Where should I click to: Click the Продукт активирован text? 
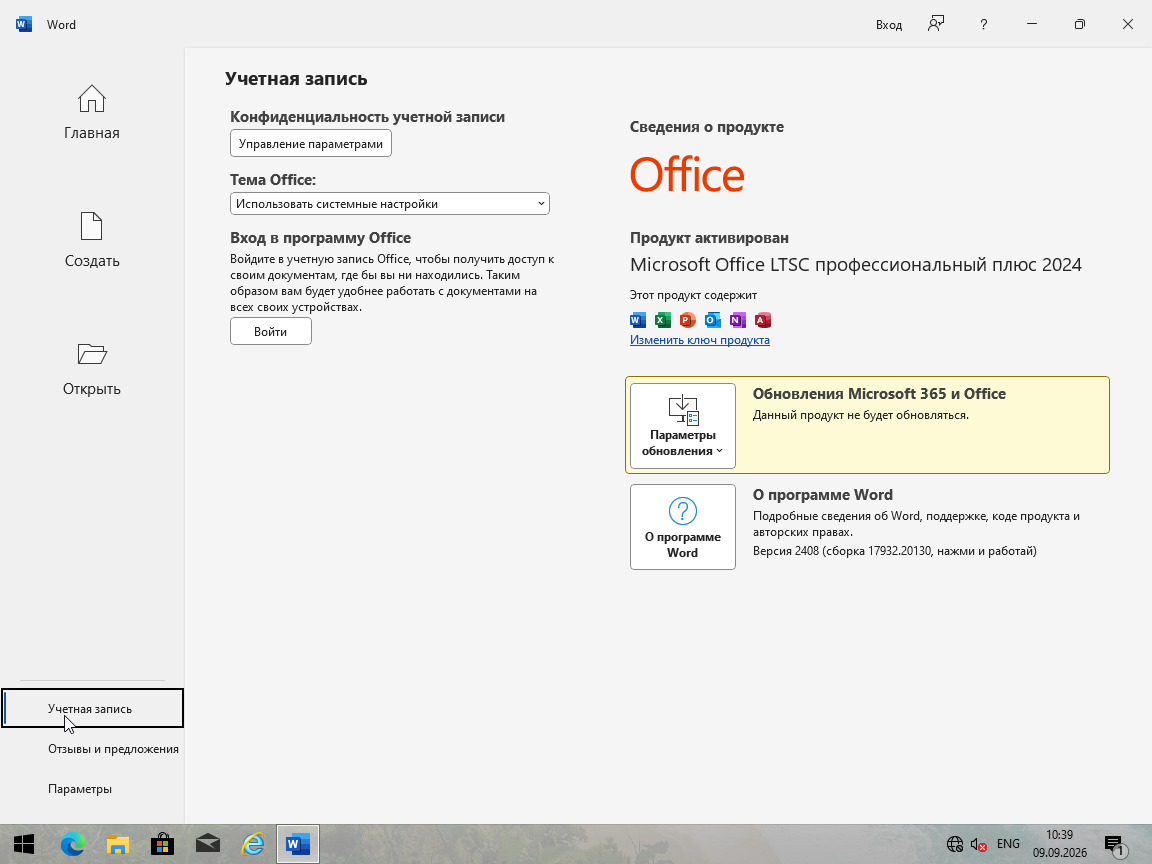click(709, 237)
